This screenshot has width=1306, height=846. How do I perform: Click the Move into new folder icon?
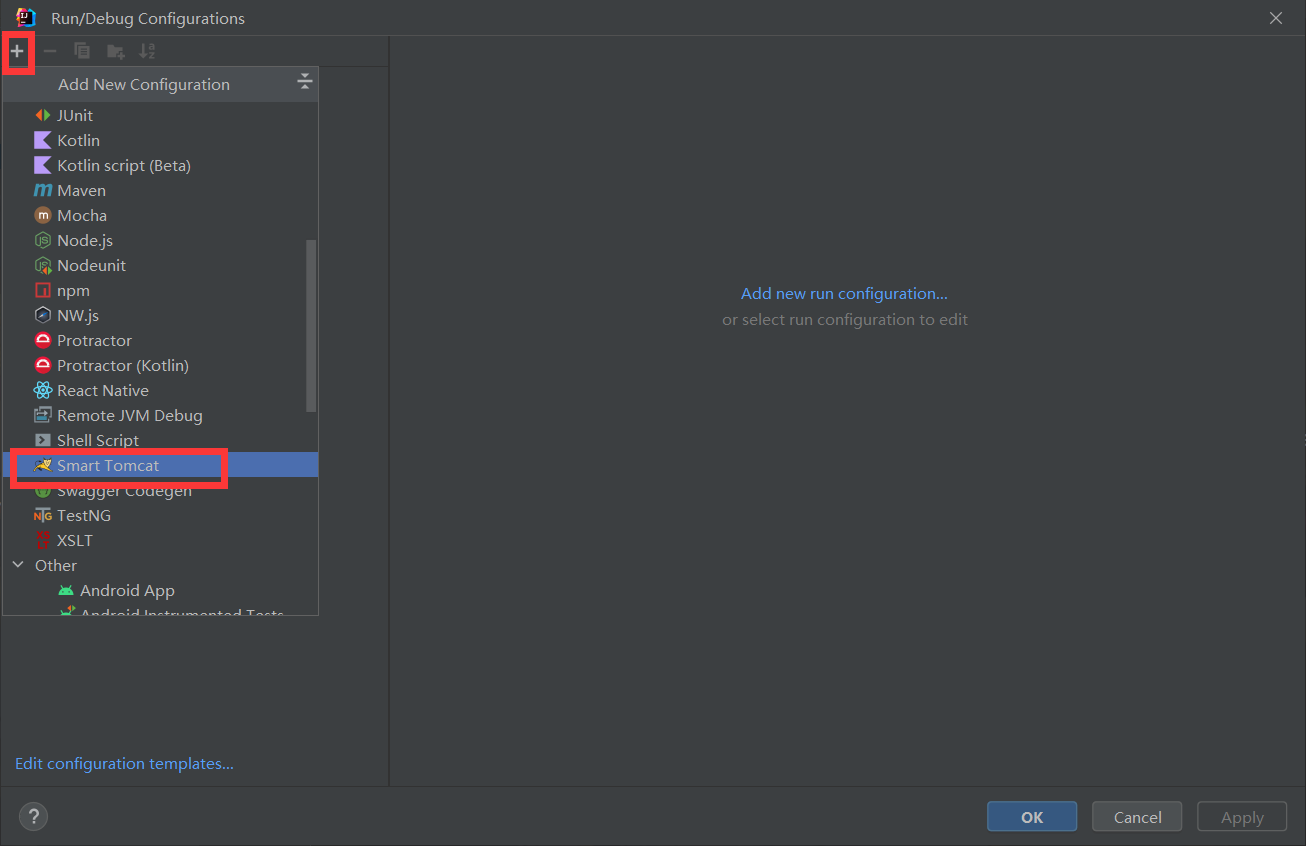[x=115, y=51]
